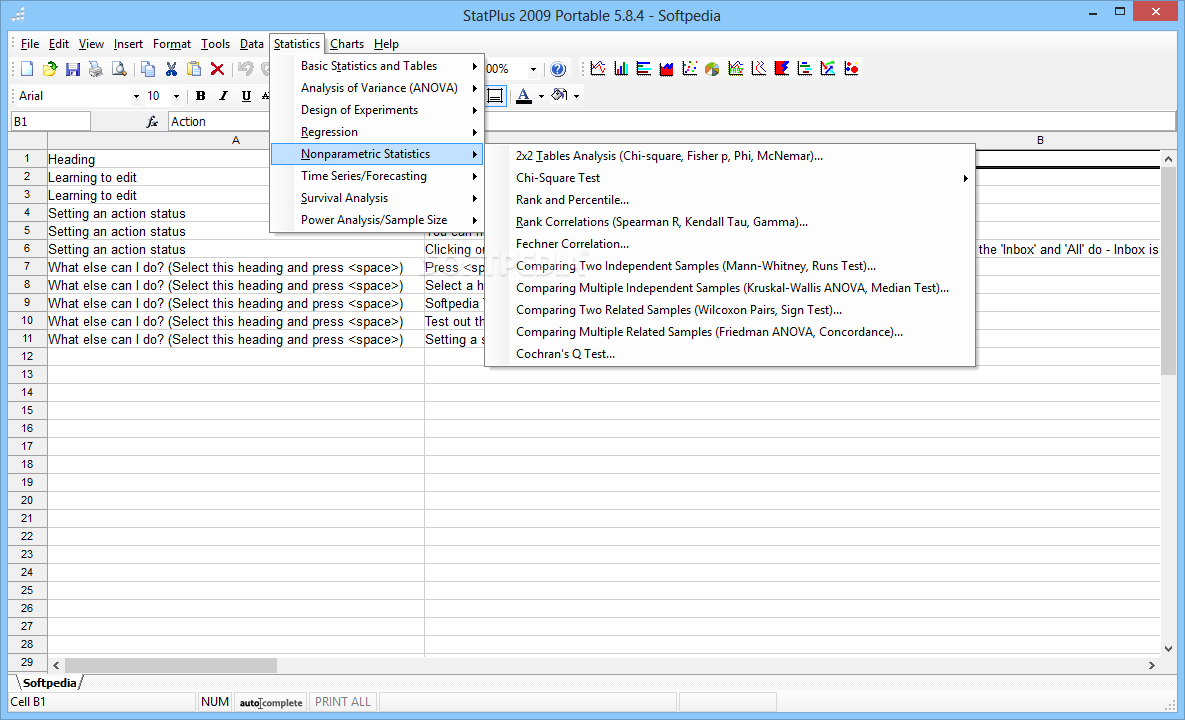Open the Data menu

[252, 44]
